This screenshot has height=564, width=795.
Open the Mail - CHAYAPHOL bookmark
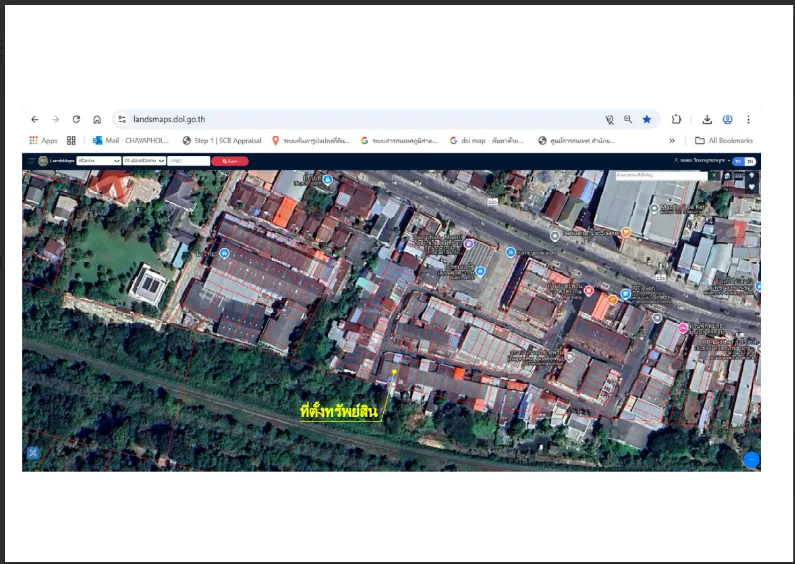(131, 140)
